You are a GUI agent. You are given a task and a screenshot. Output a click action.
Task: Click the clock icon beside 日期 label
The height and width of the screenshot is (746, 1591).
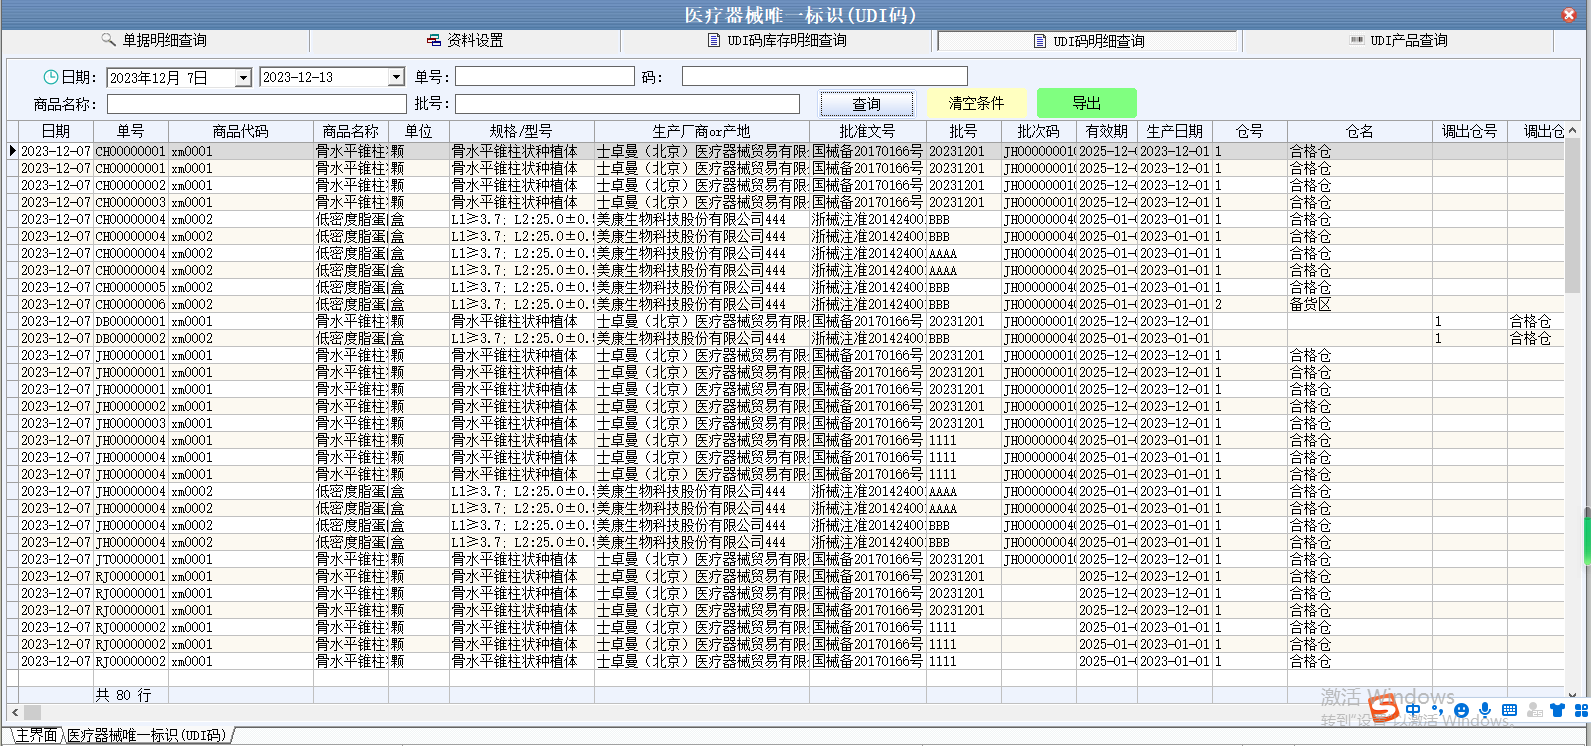[x=50, y=77]
